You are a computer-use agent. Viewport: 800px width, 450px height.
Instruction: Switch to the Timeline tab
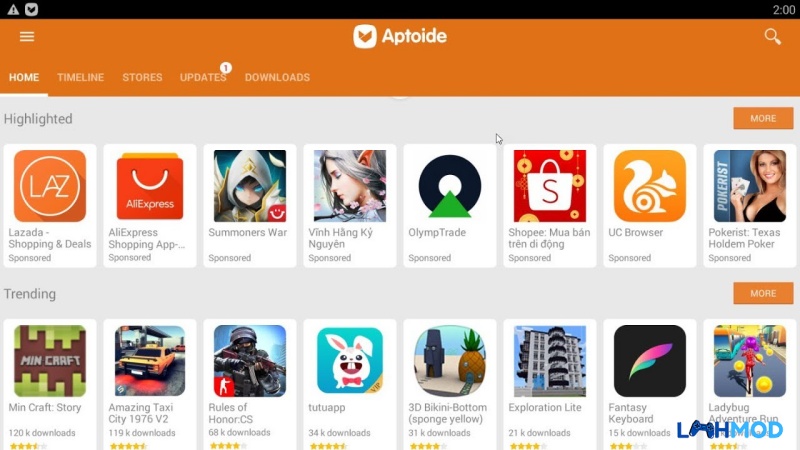coord(81,78)
